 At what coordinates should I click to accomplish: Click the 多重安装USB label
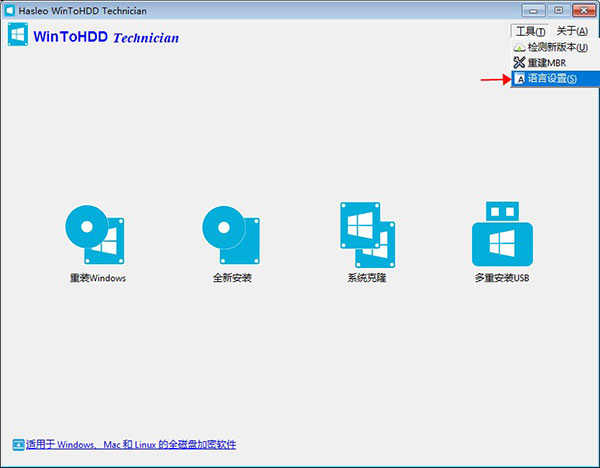502,278
